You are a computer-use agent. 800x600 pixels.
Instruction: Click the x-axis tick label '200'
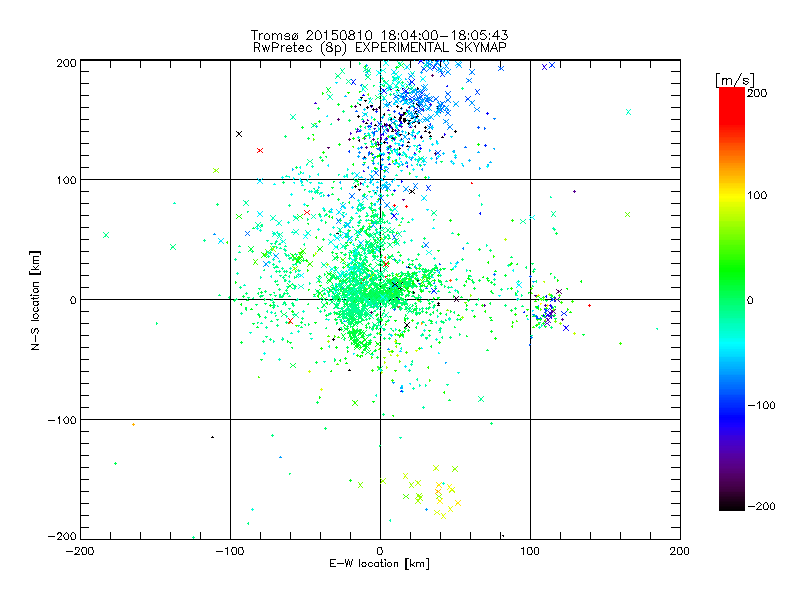(680, 551)
